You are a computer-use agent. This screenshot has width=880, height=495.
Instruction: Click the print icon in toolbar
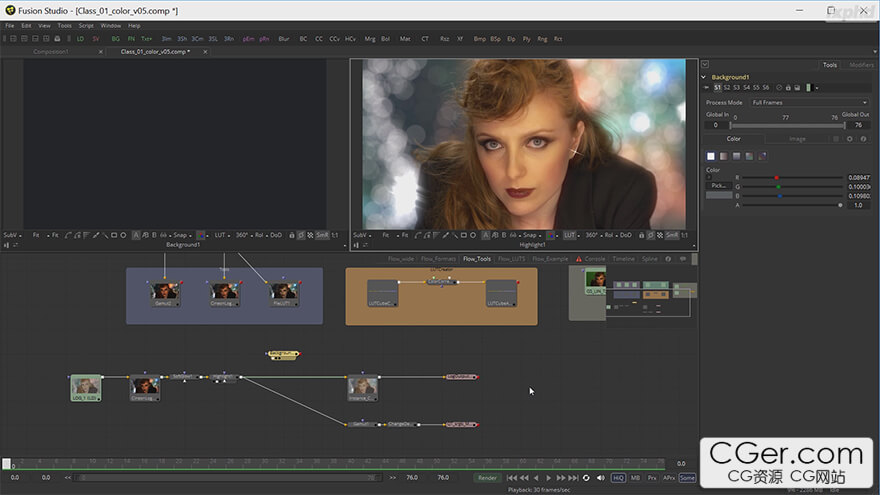click(x=57, y=39)
